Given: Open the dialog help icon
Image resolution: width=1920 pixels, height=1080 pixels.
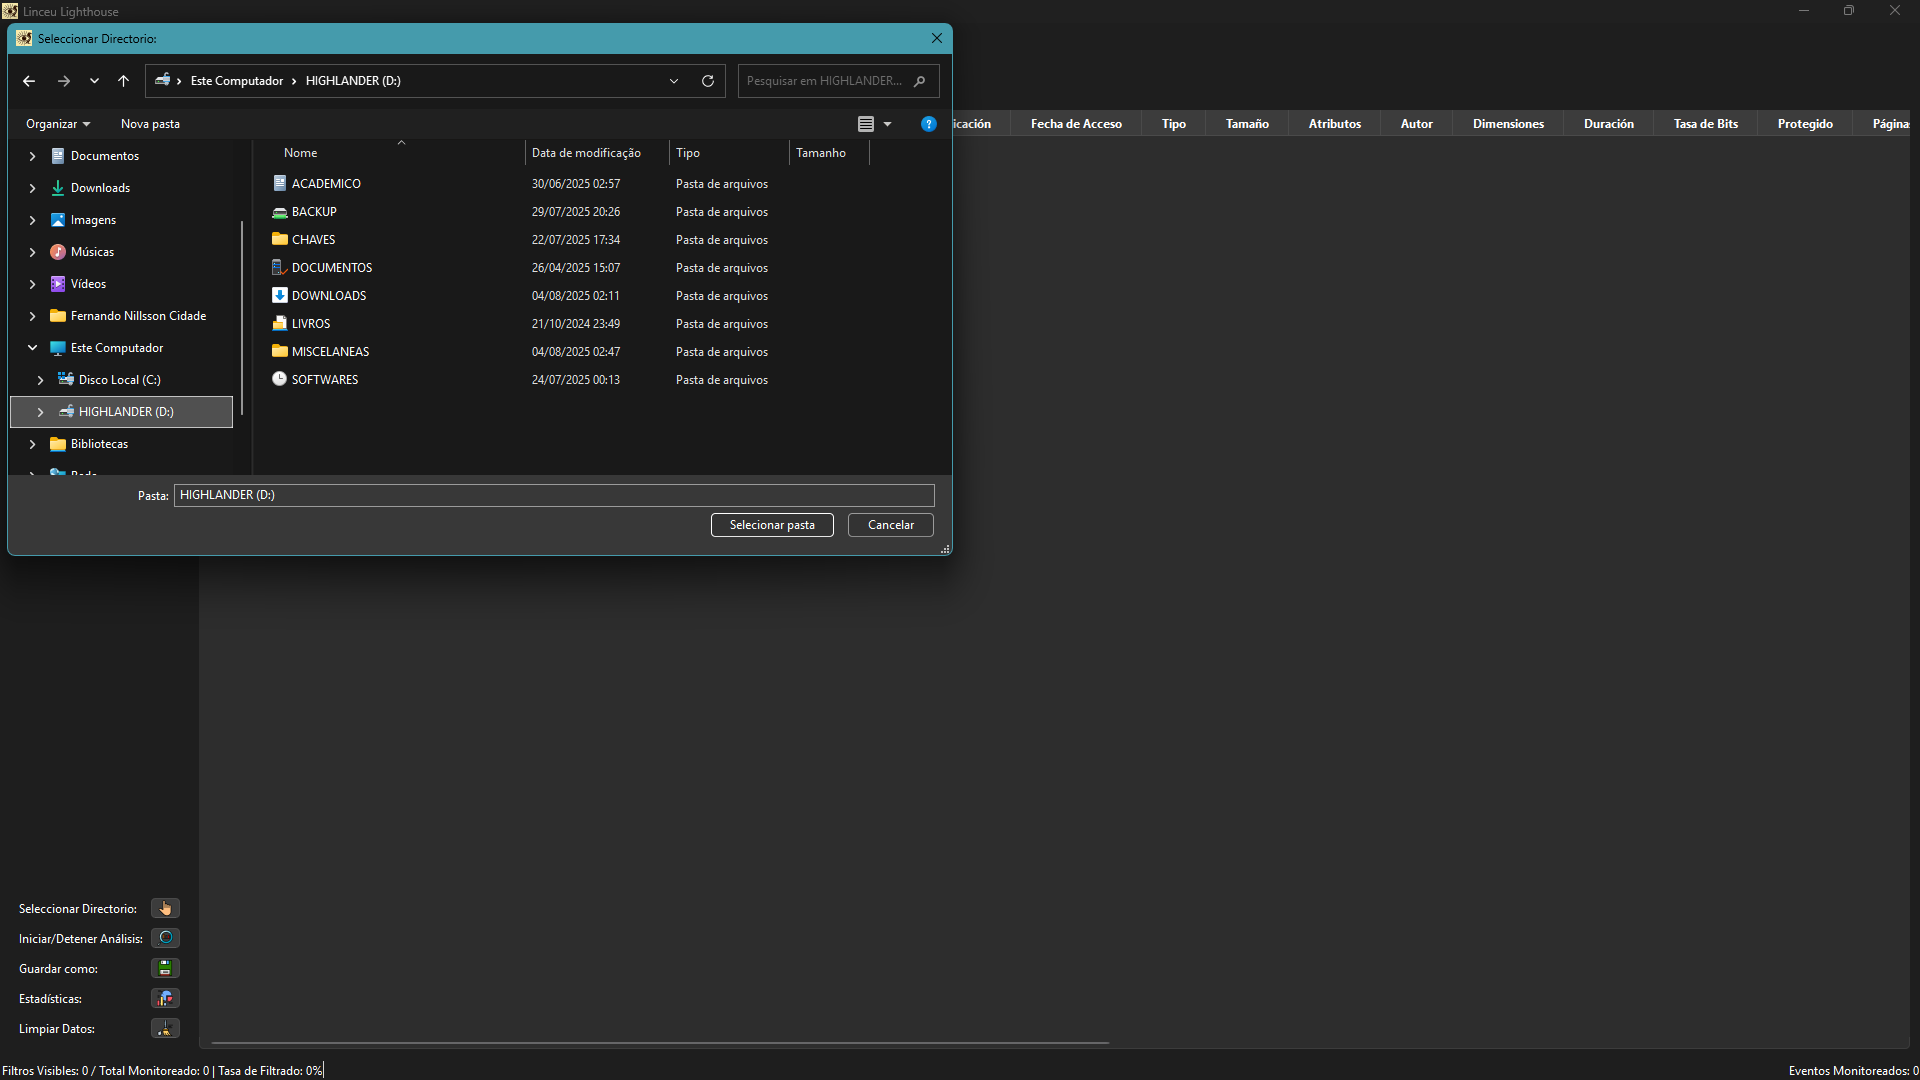Looking at the screenshot, I should pos(928,124).
